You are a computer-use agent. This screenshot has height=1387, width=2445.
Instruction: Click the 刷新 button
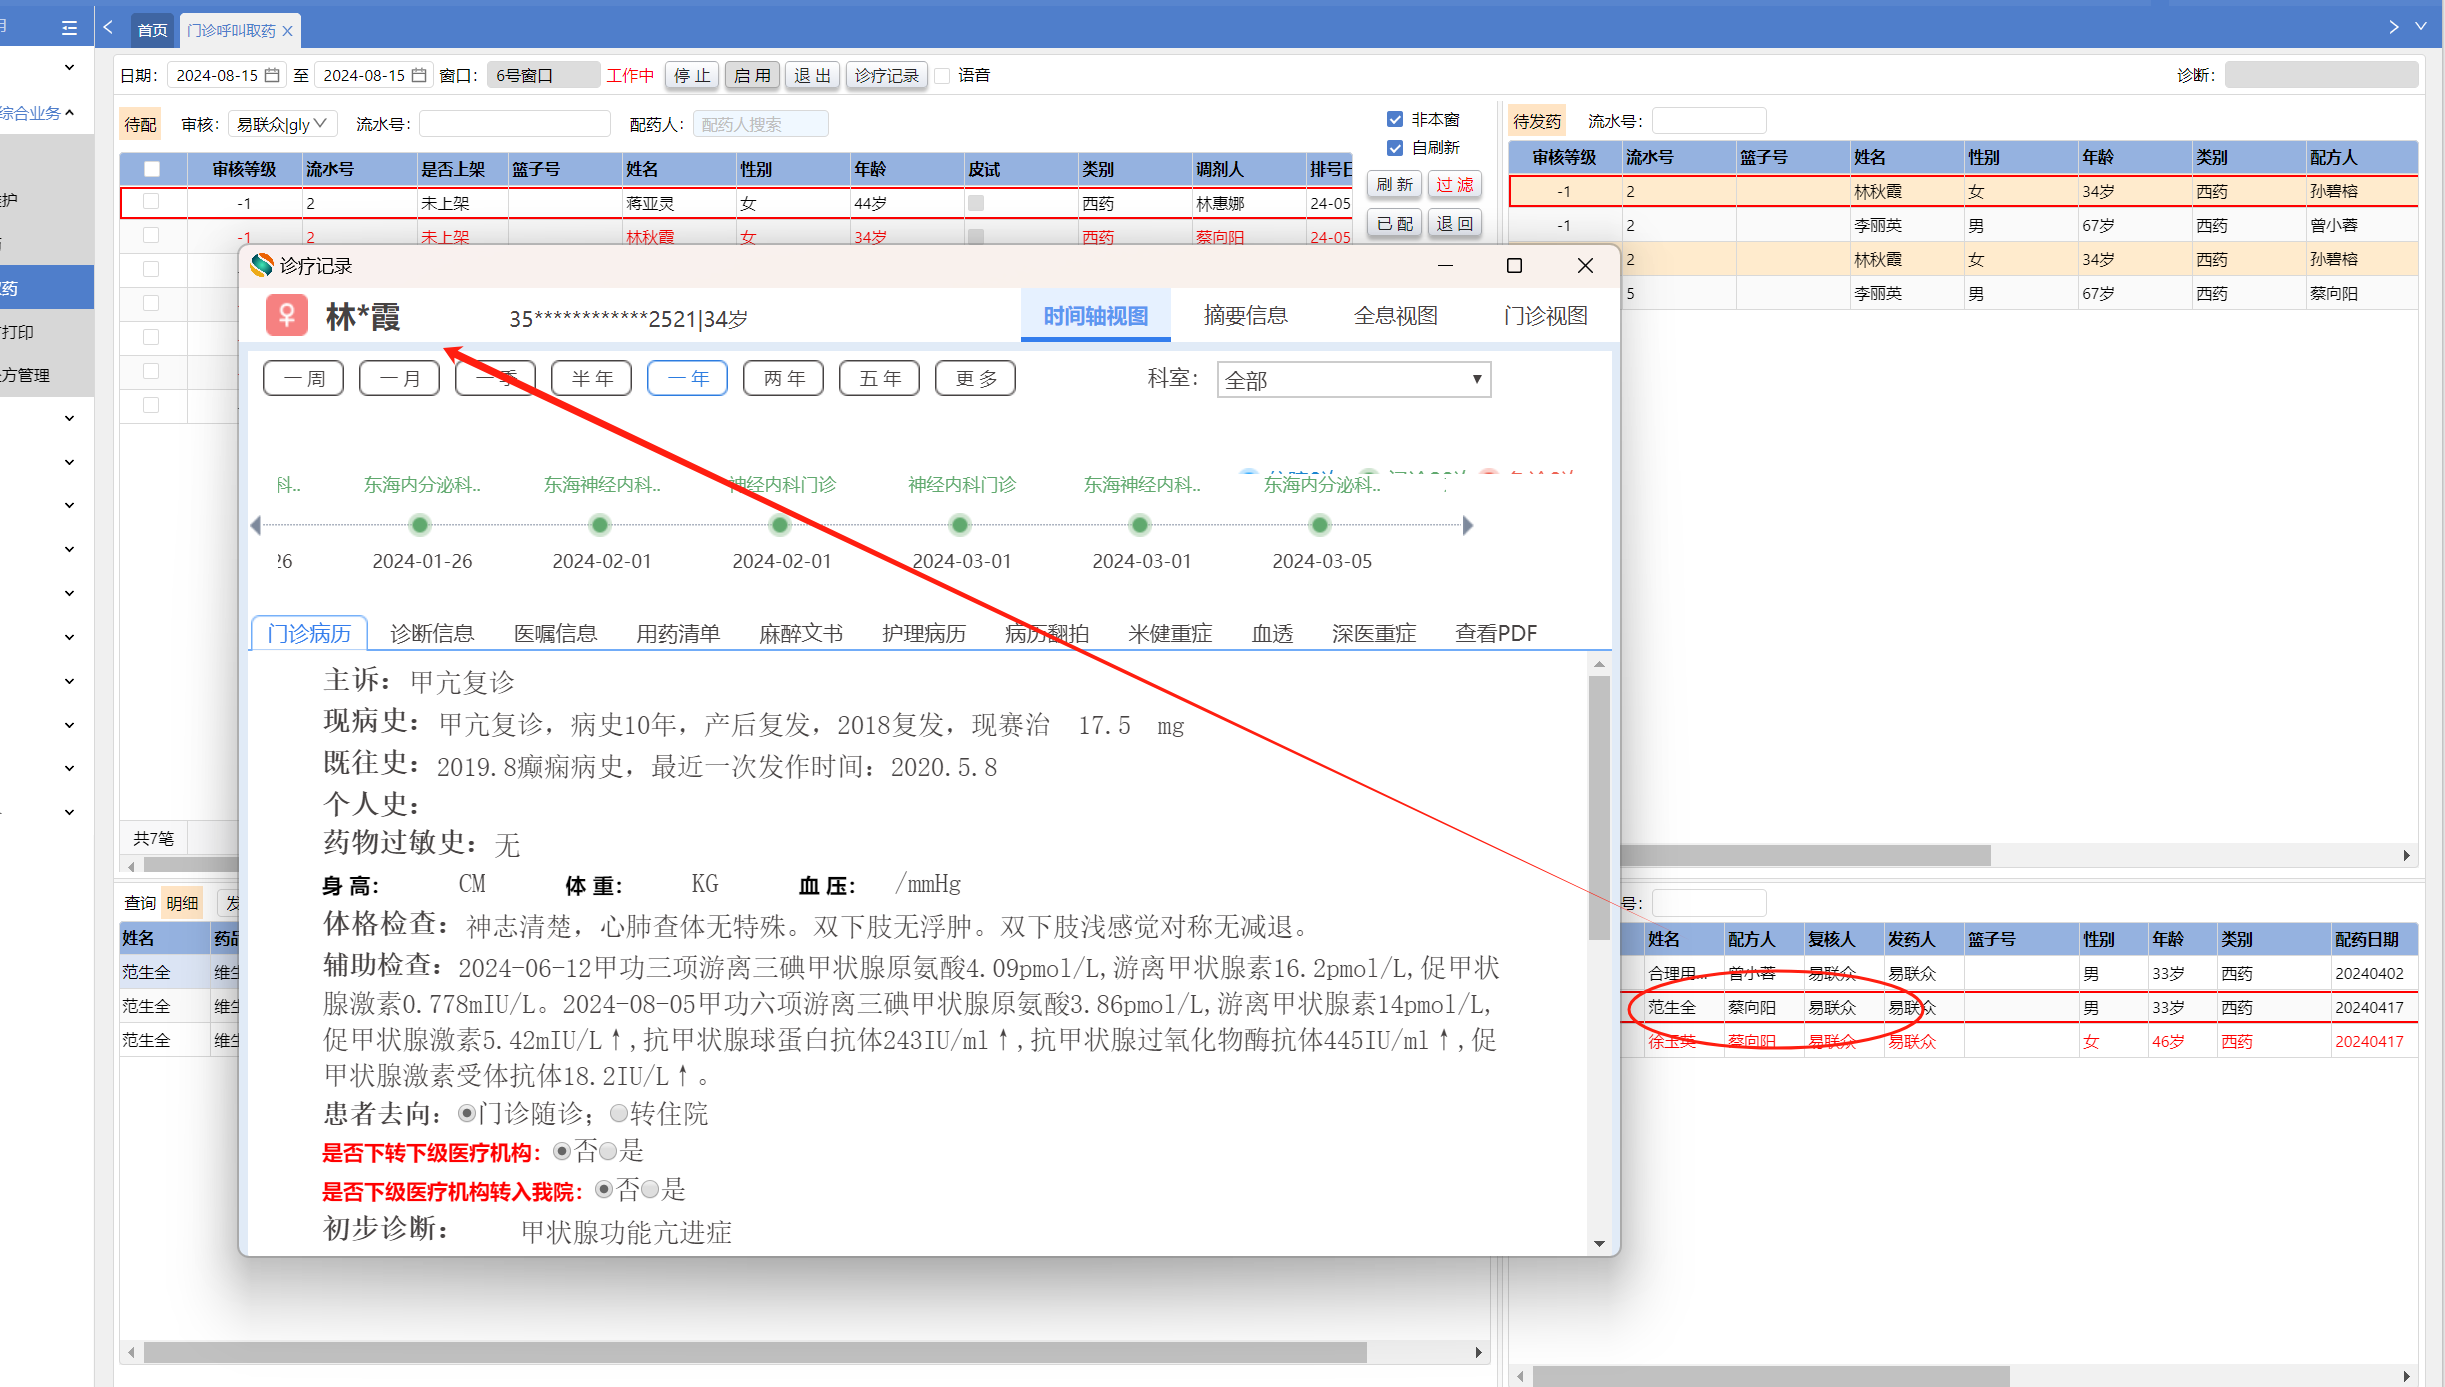pos(1394,185)
